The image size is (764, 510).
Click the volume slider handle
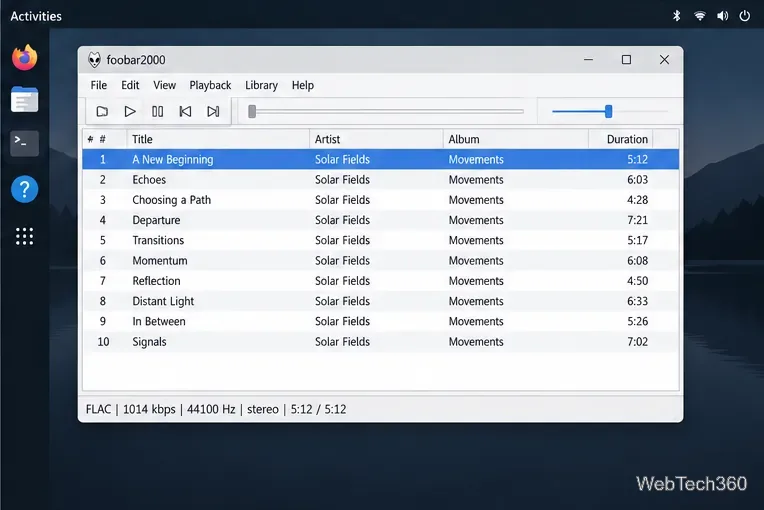click(x=609, y=112)
